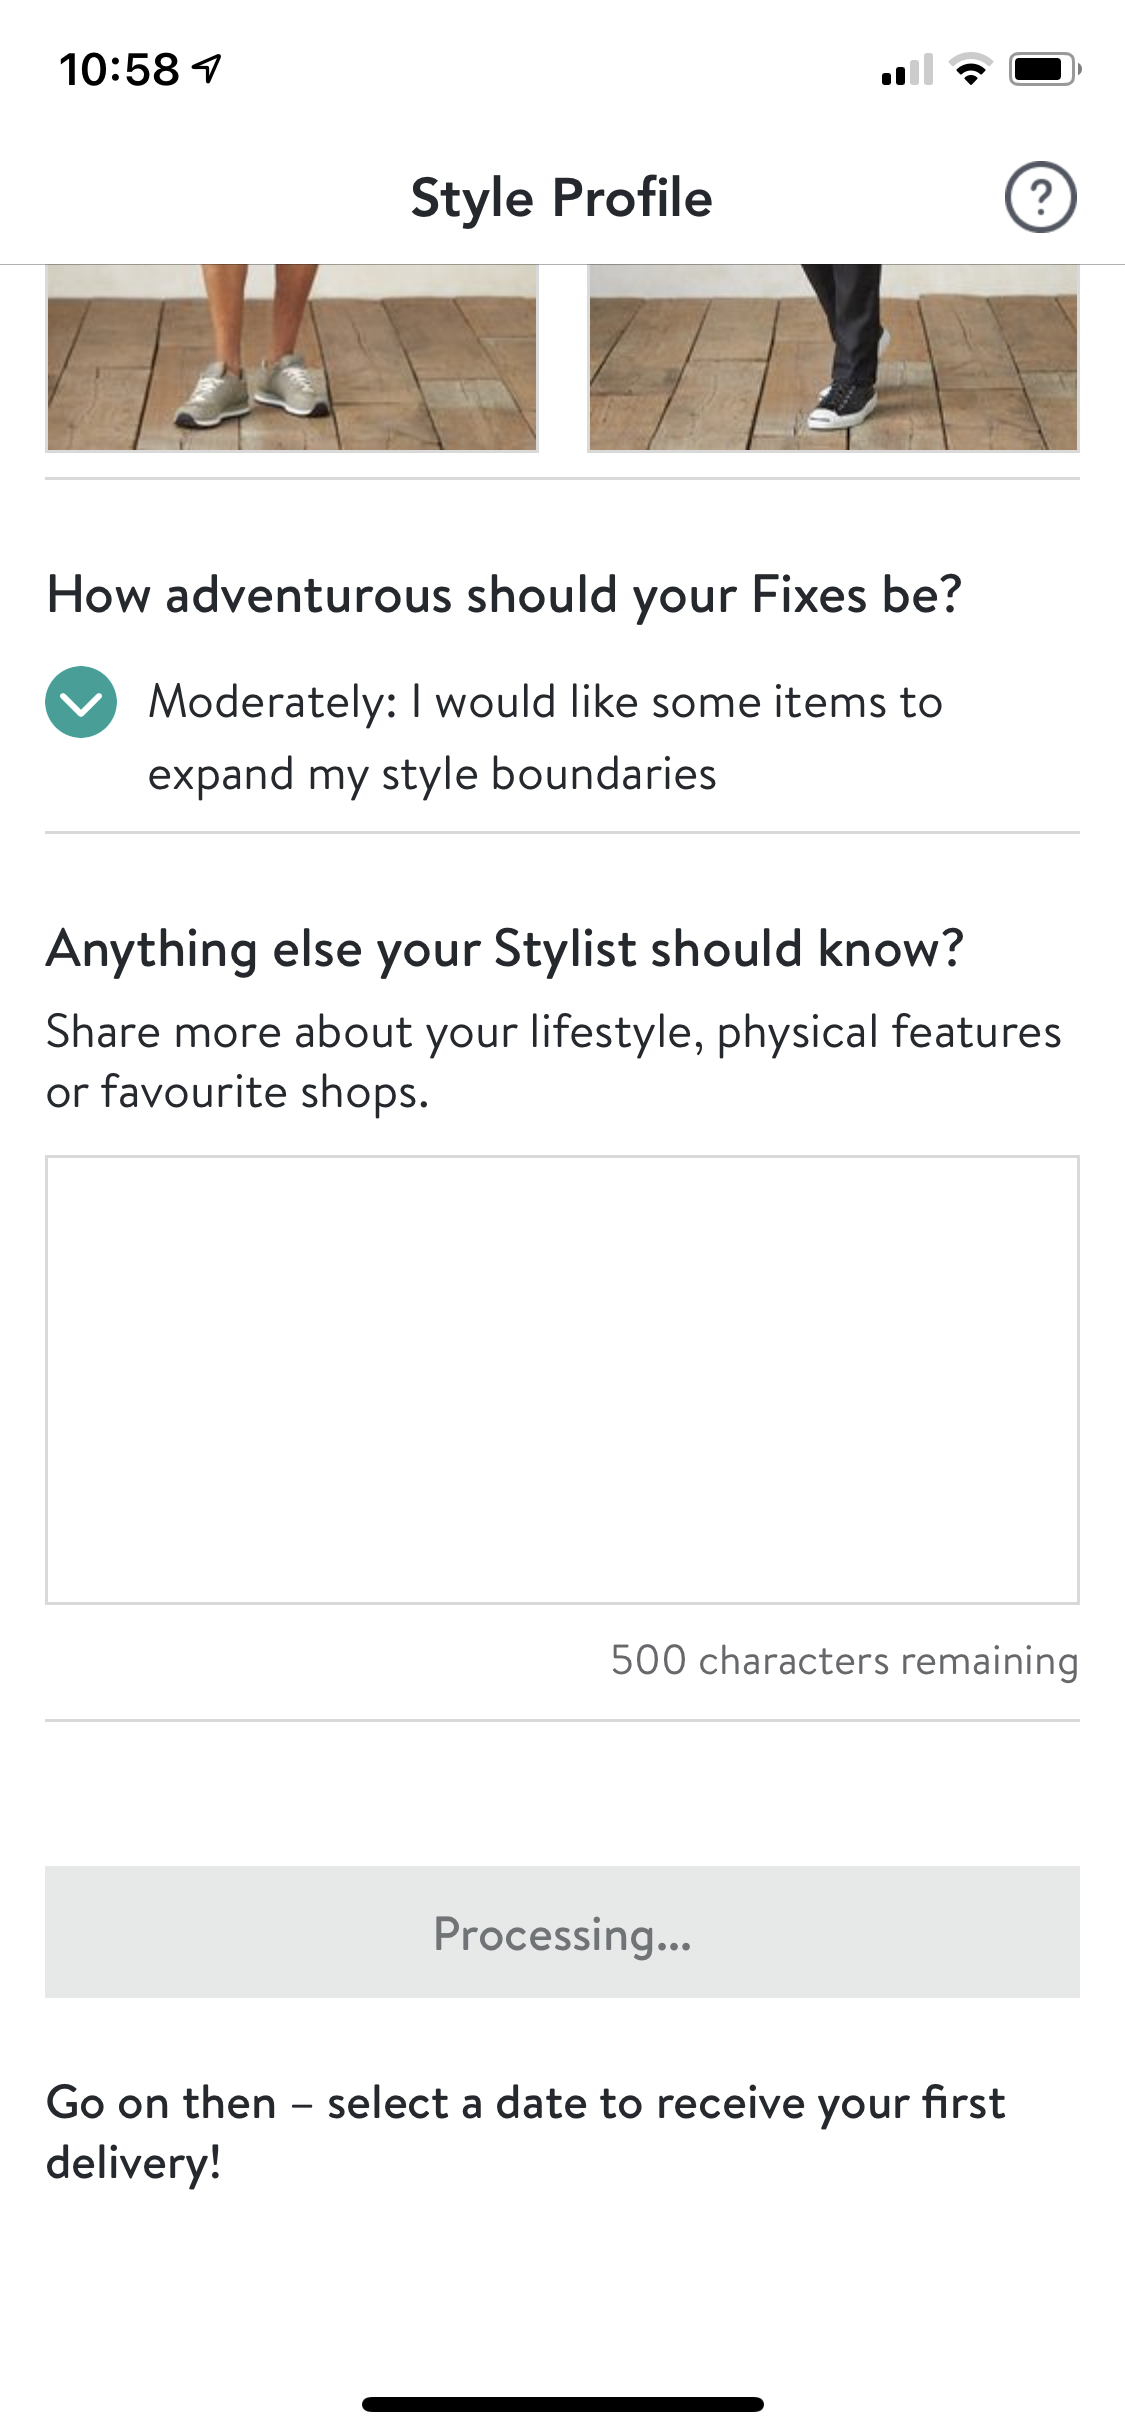
Task: Tap the battery indicator icon
Action: point(1044,69)
